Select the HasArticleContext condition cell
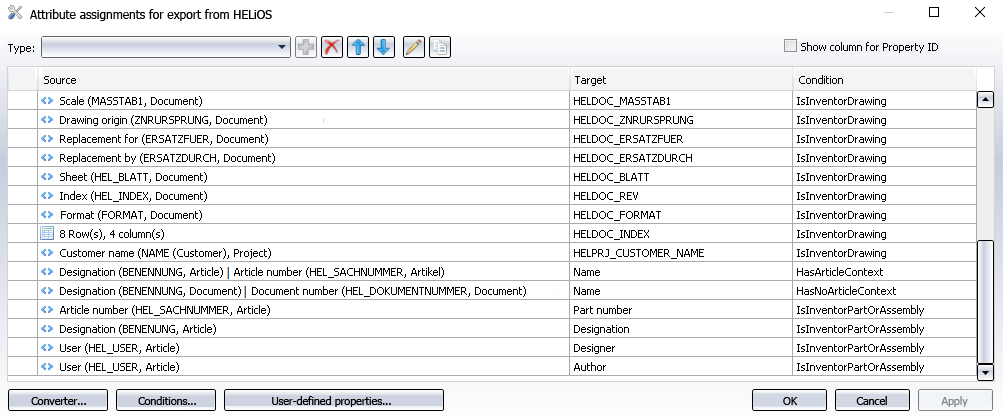The height and width of the screenshot is (417, 1003). [885, 272]
